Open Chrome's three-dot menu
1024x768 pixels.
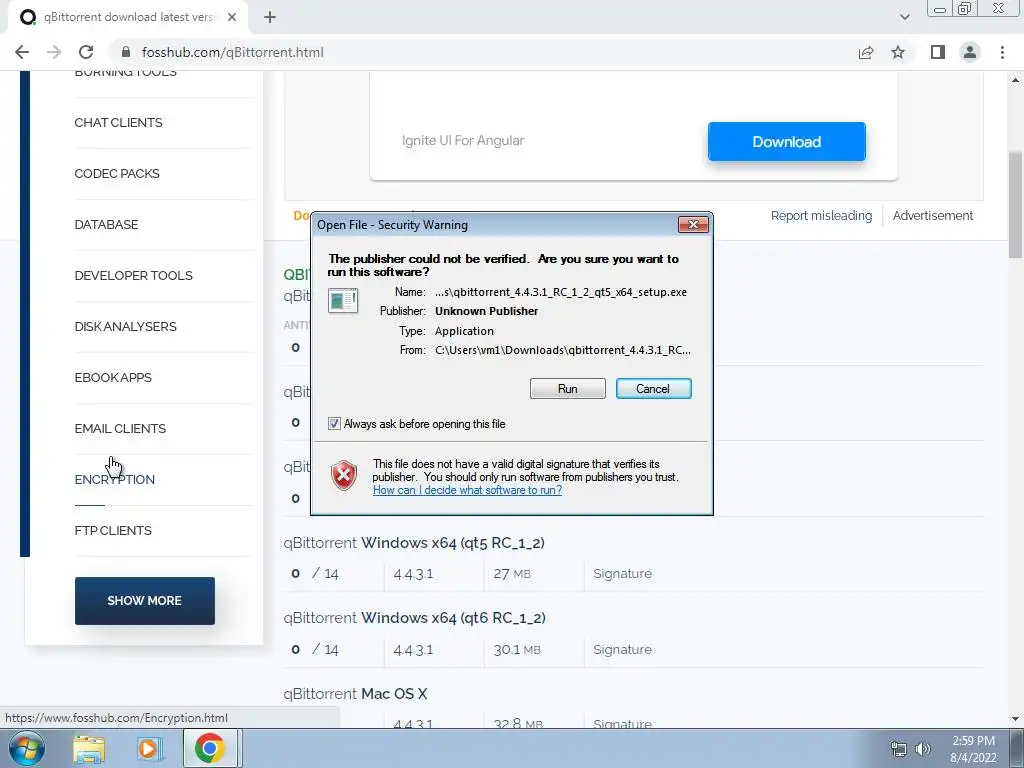coord(1002,52)
